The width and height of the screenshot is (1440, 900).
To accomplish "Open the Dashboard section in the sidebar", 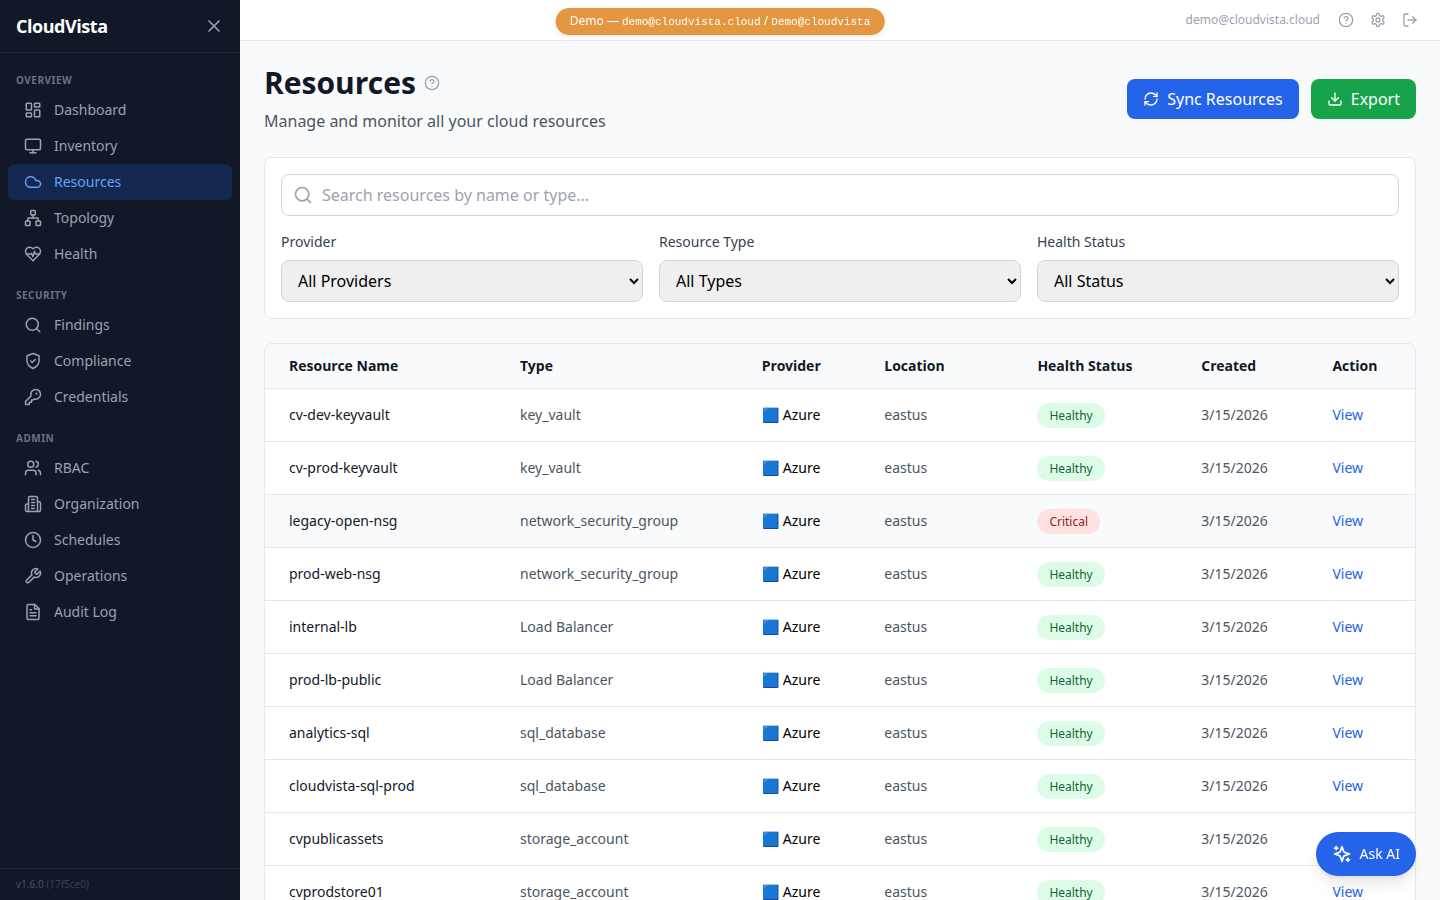I will [x=89, y=109].
